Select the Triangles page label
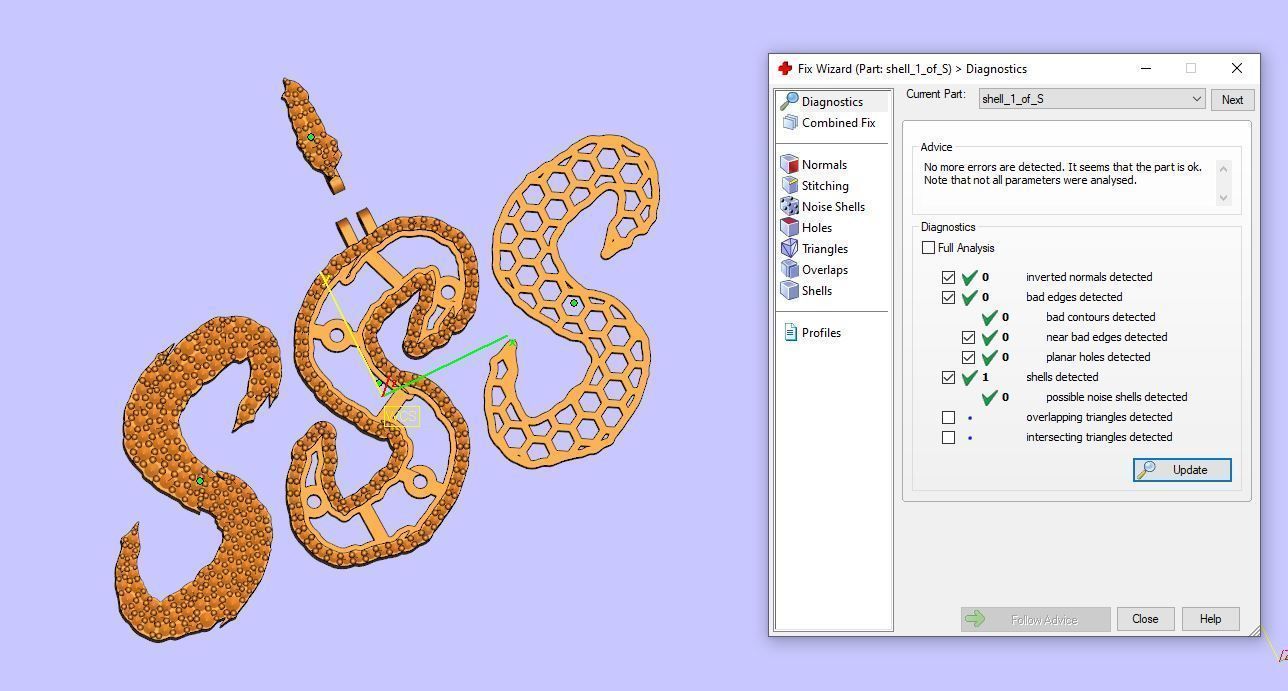Viewport: 1288px width, 691px height. coord(825,249)
